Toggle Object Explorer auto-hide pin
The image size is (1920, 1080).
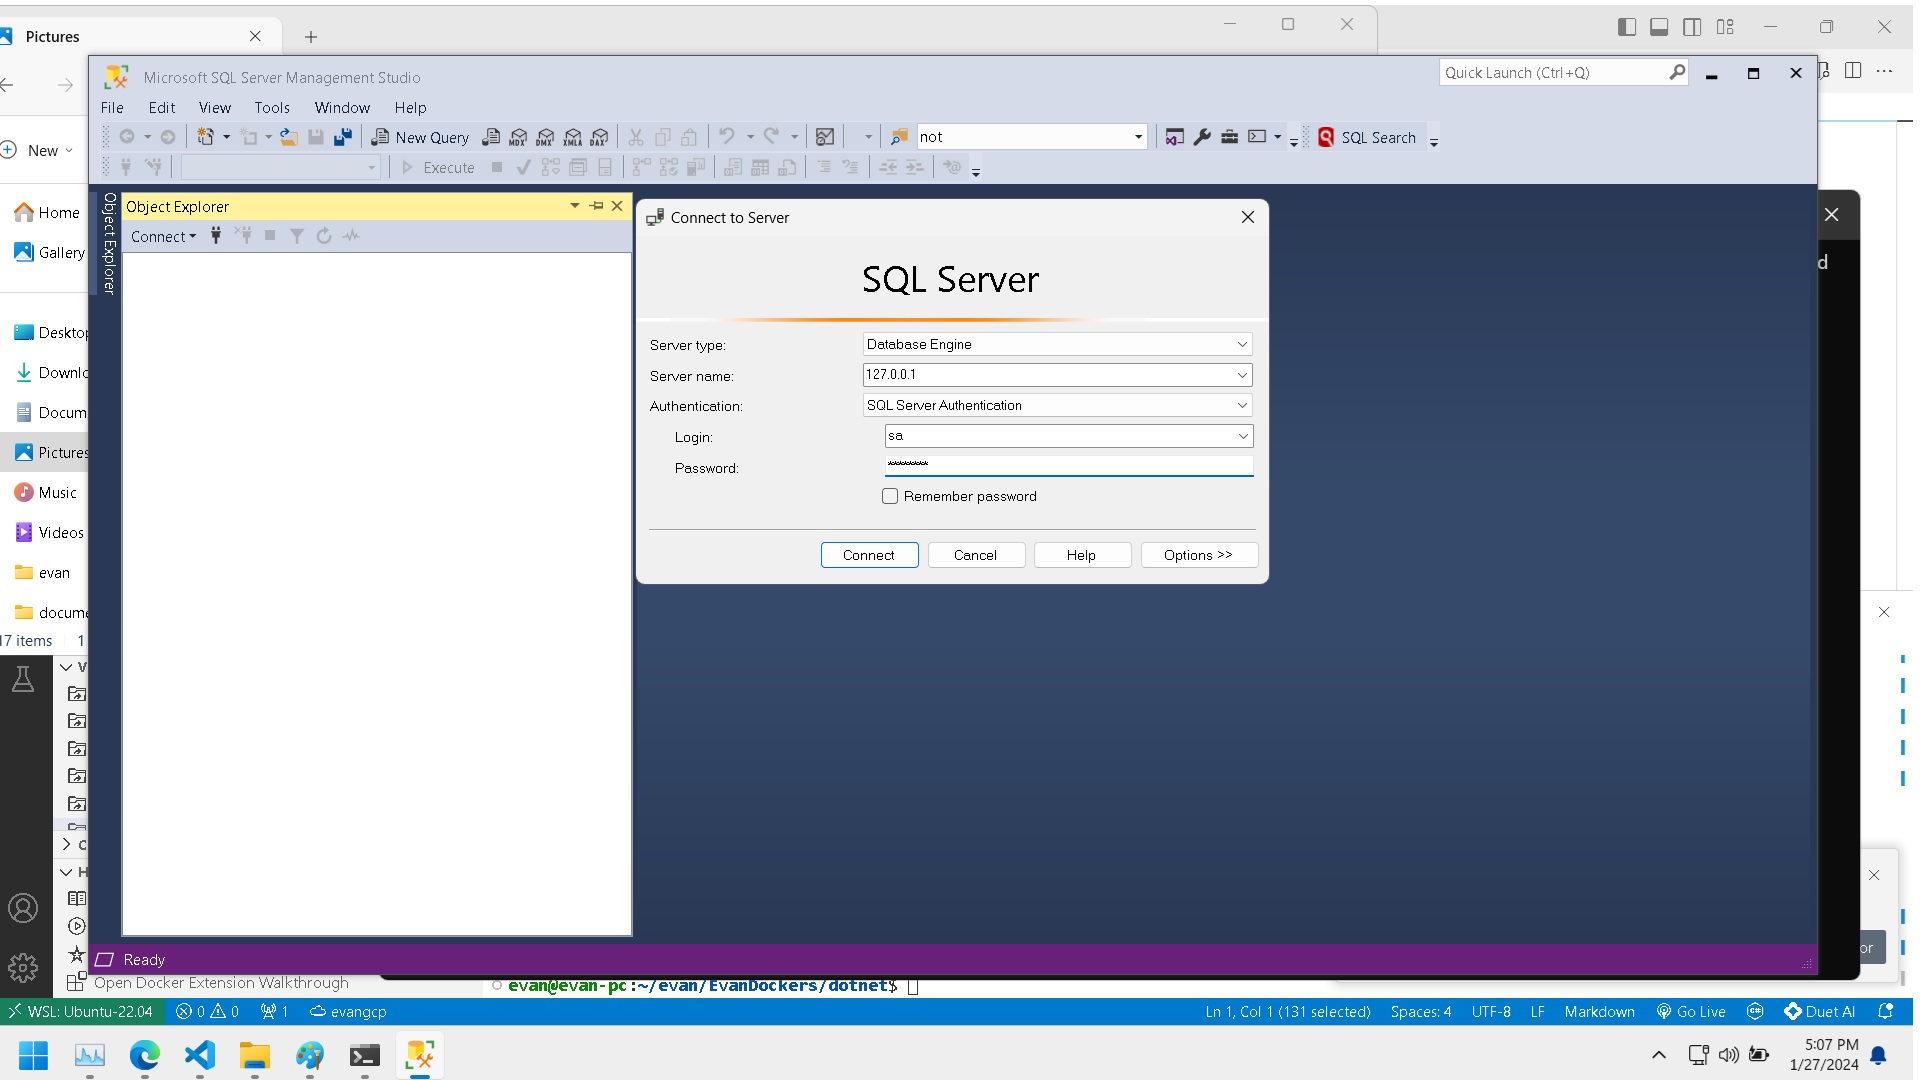click(597, 206)
